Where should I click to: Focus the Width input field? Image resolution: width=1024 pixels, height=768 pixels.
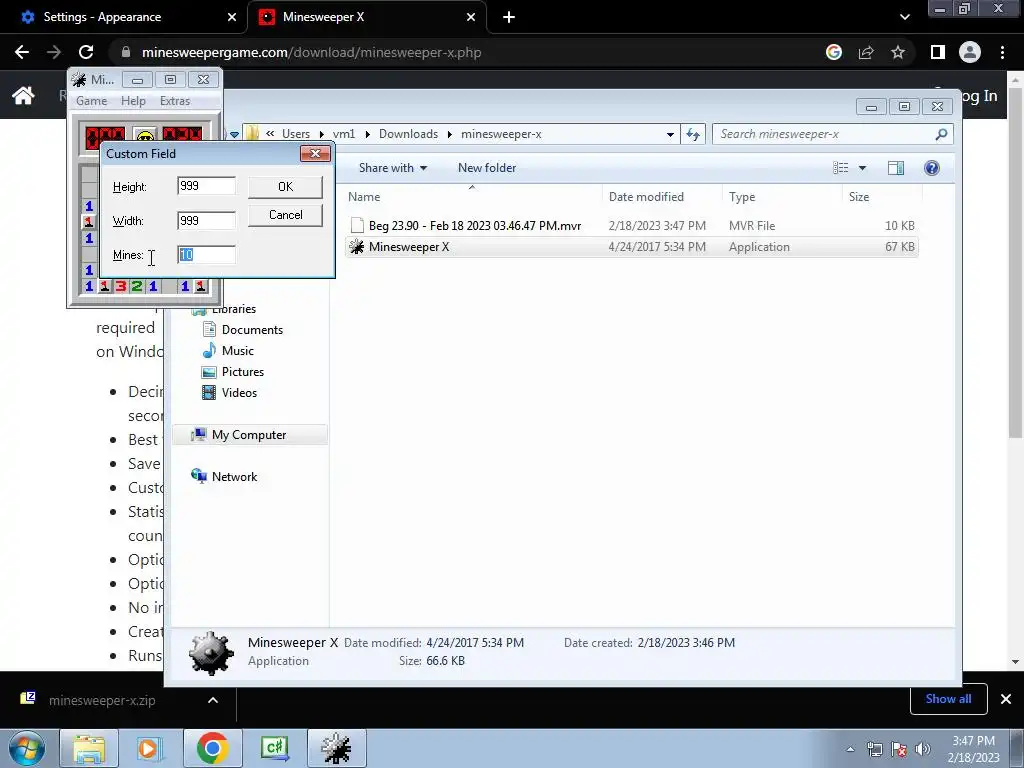point(206,220)
